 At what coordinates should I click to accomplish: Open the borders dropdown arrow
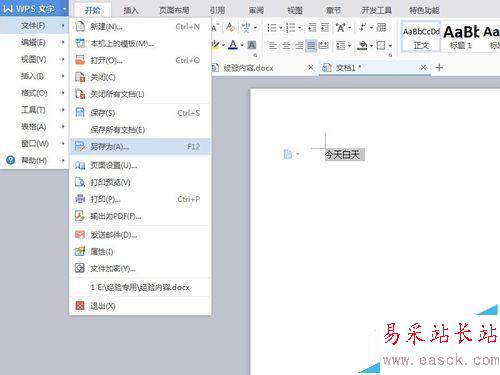click(x=390, y=46)
